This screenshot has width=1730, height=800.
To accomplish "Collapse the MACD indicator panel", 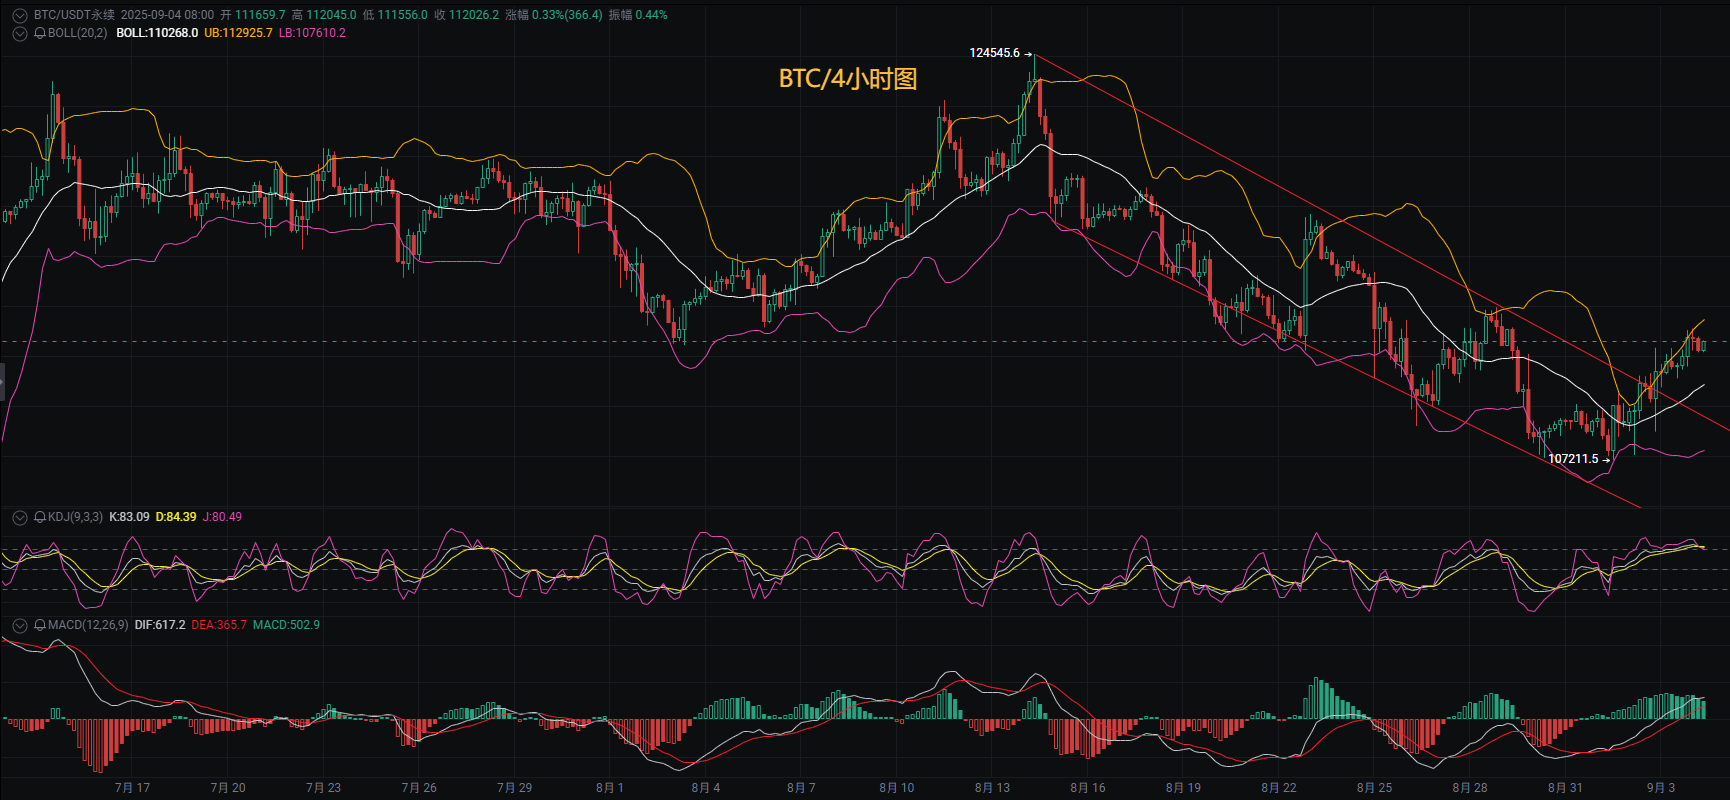I will click(20, 625).
